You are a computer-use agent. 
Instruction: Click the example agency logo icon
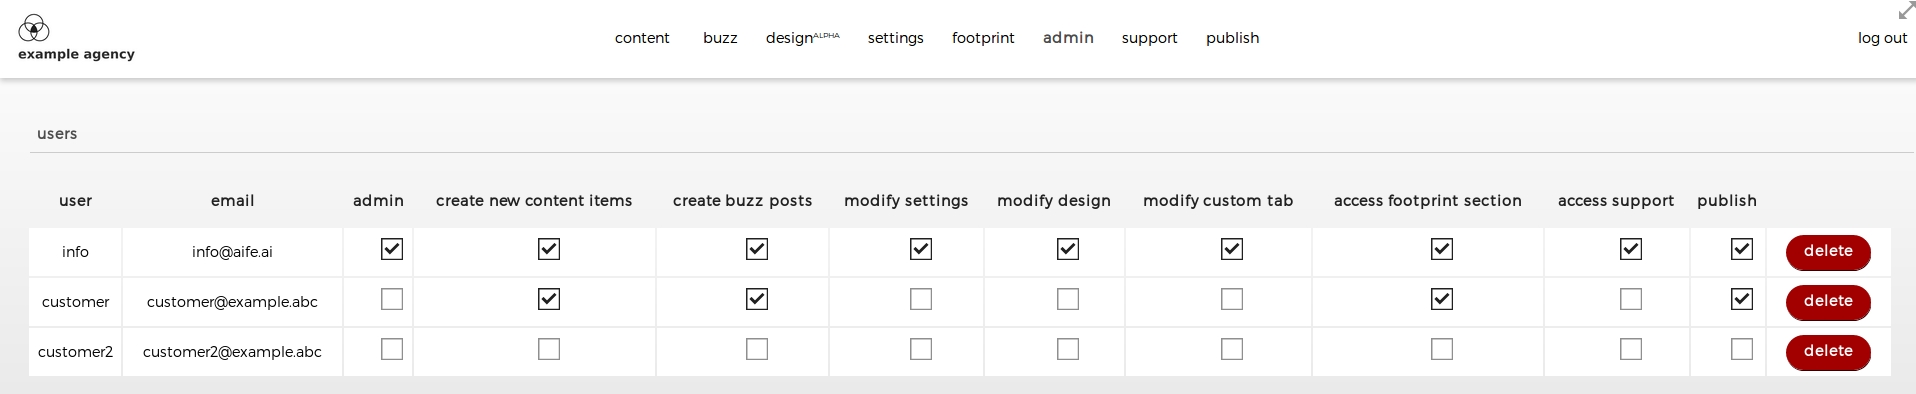(x=34, y=28)
